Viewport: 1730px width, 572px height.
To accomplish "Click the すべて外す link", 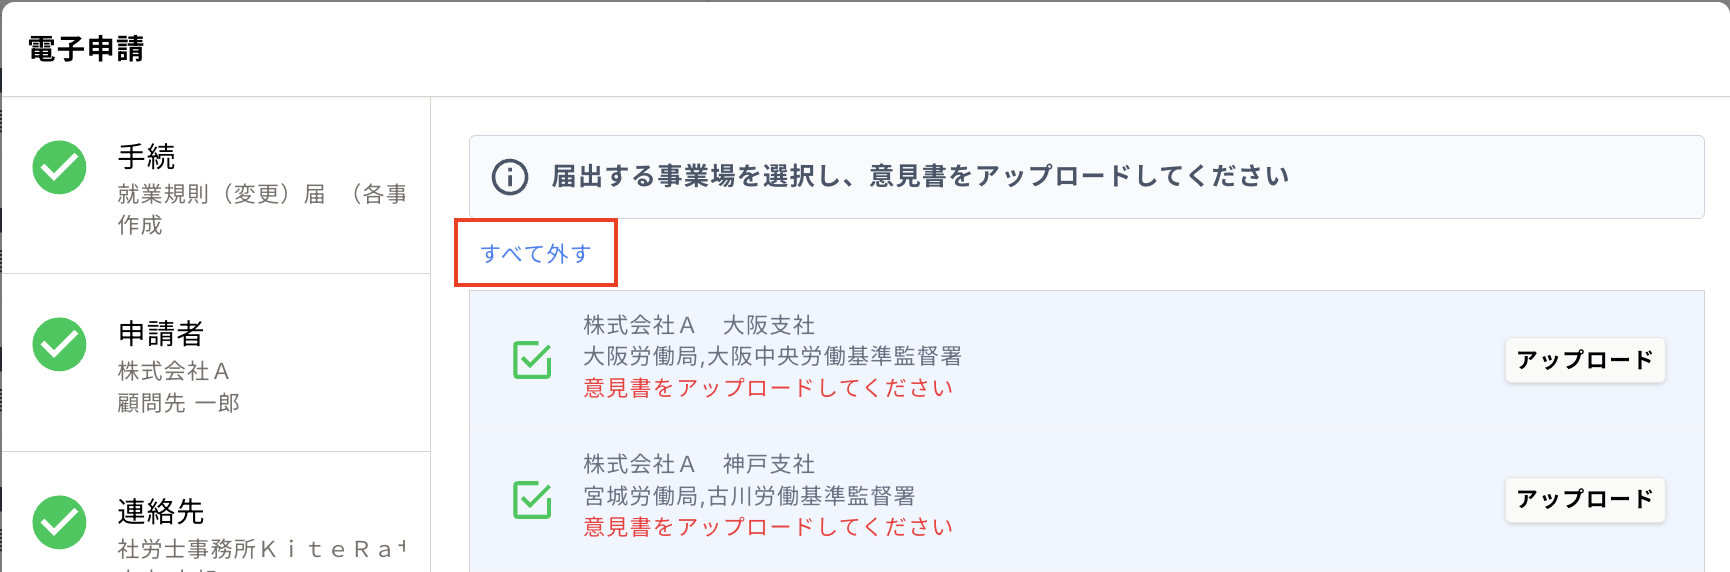I will click(535, 254).
